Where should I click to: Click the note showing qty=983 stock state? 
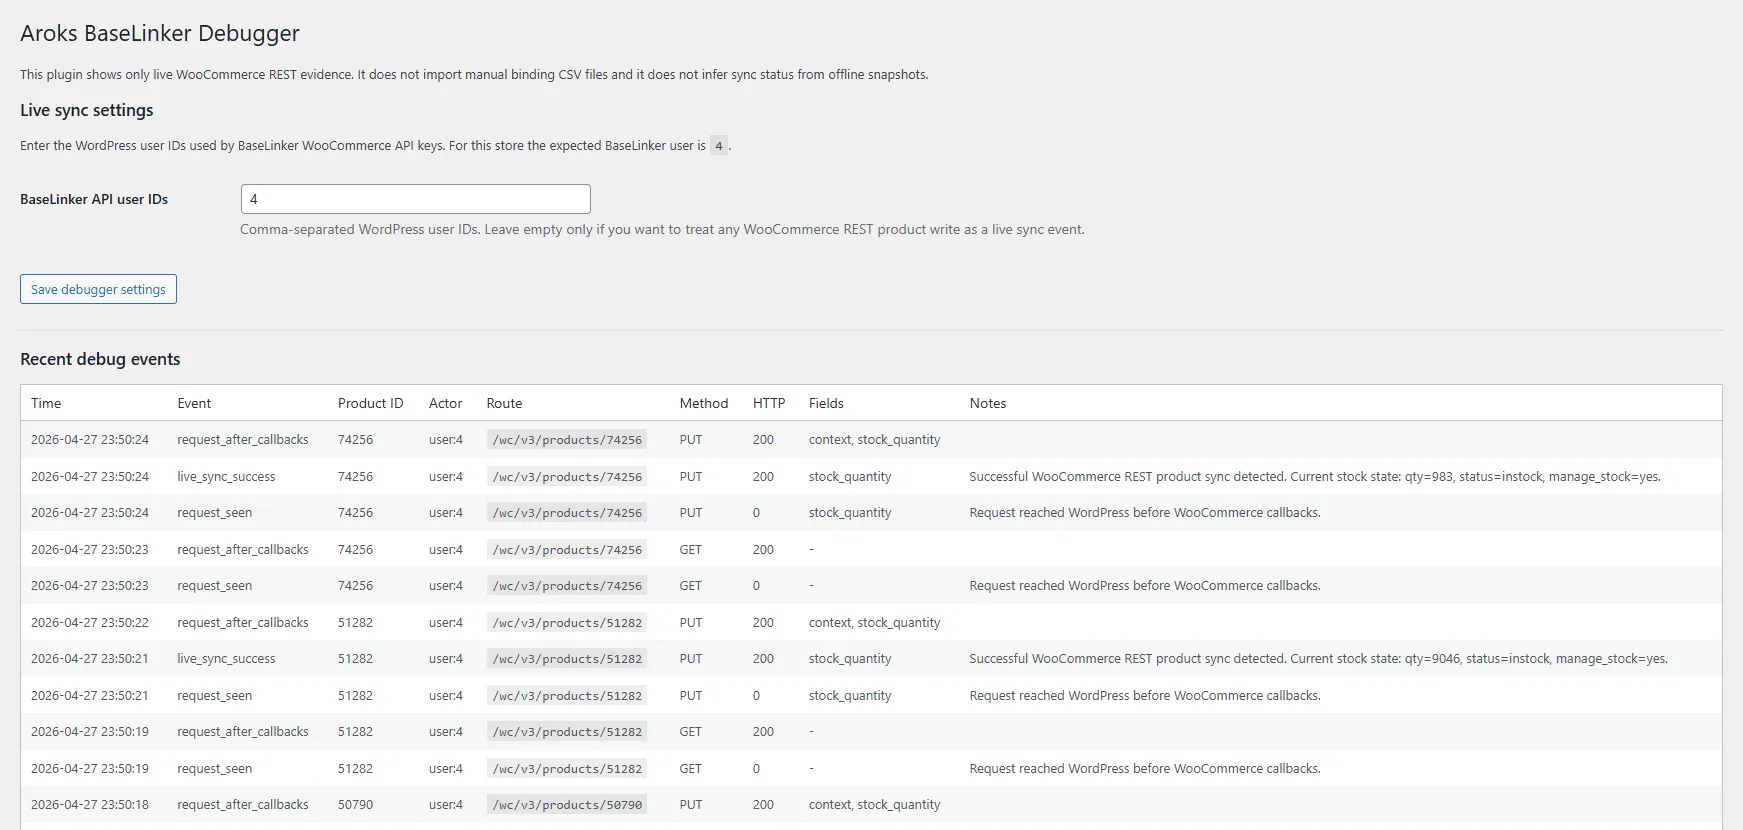1315,477
